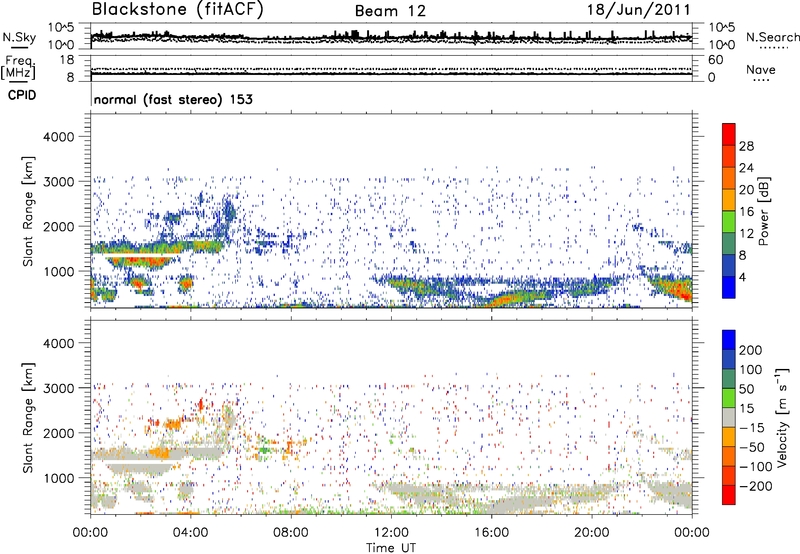Click the 2000 tick on the velocity panel

coord(59,433)
